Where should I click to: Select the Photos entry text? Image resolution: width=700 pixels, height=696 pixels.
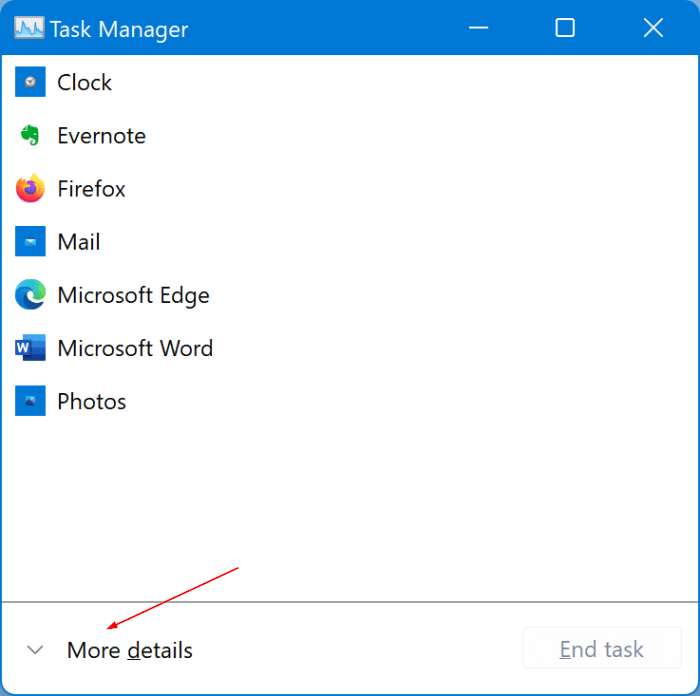[x=92, y=402]
